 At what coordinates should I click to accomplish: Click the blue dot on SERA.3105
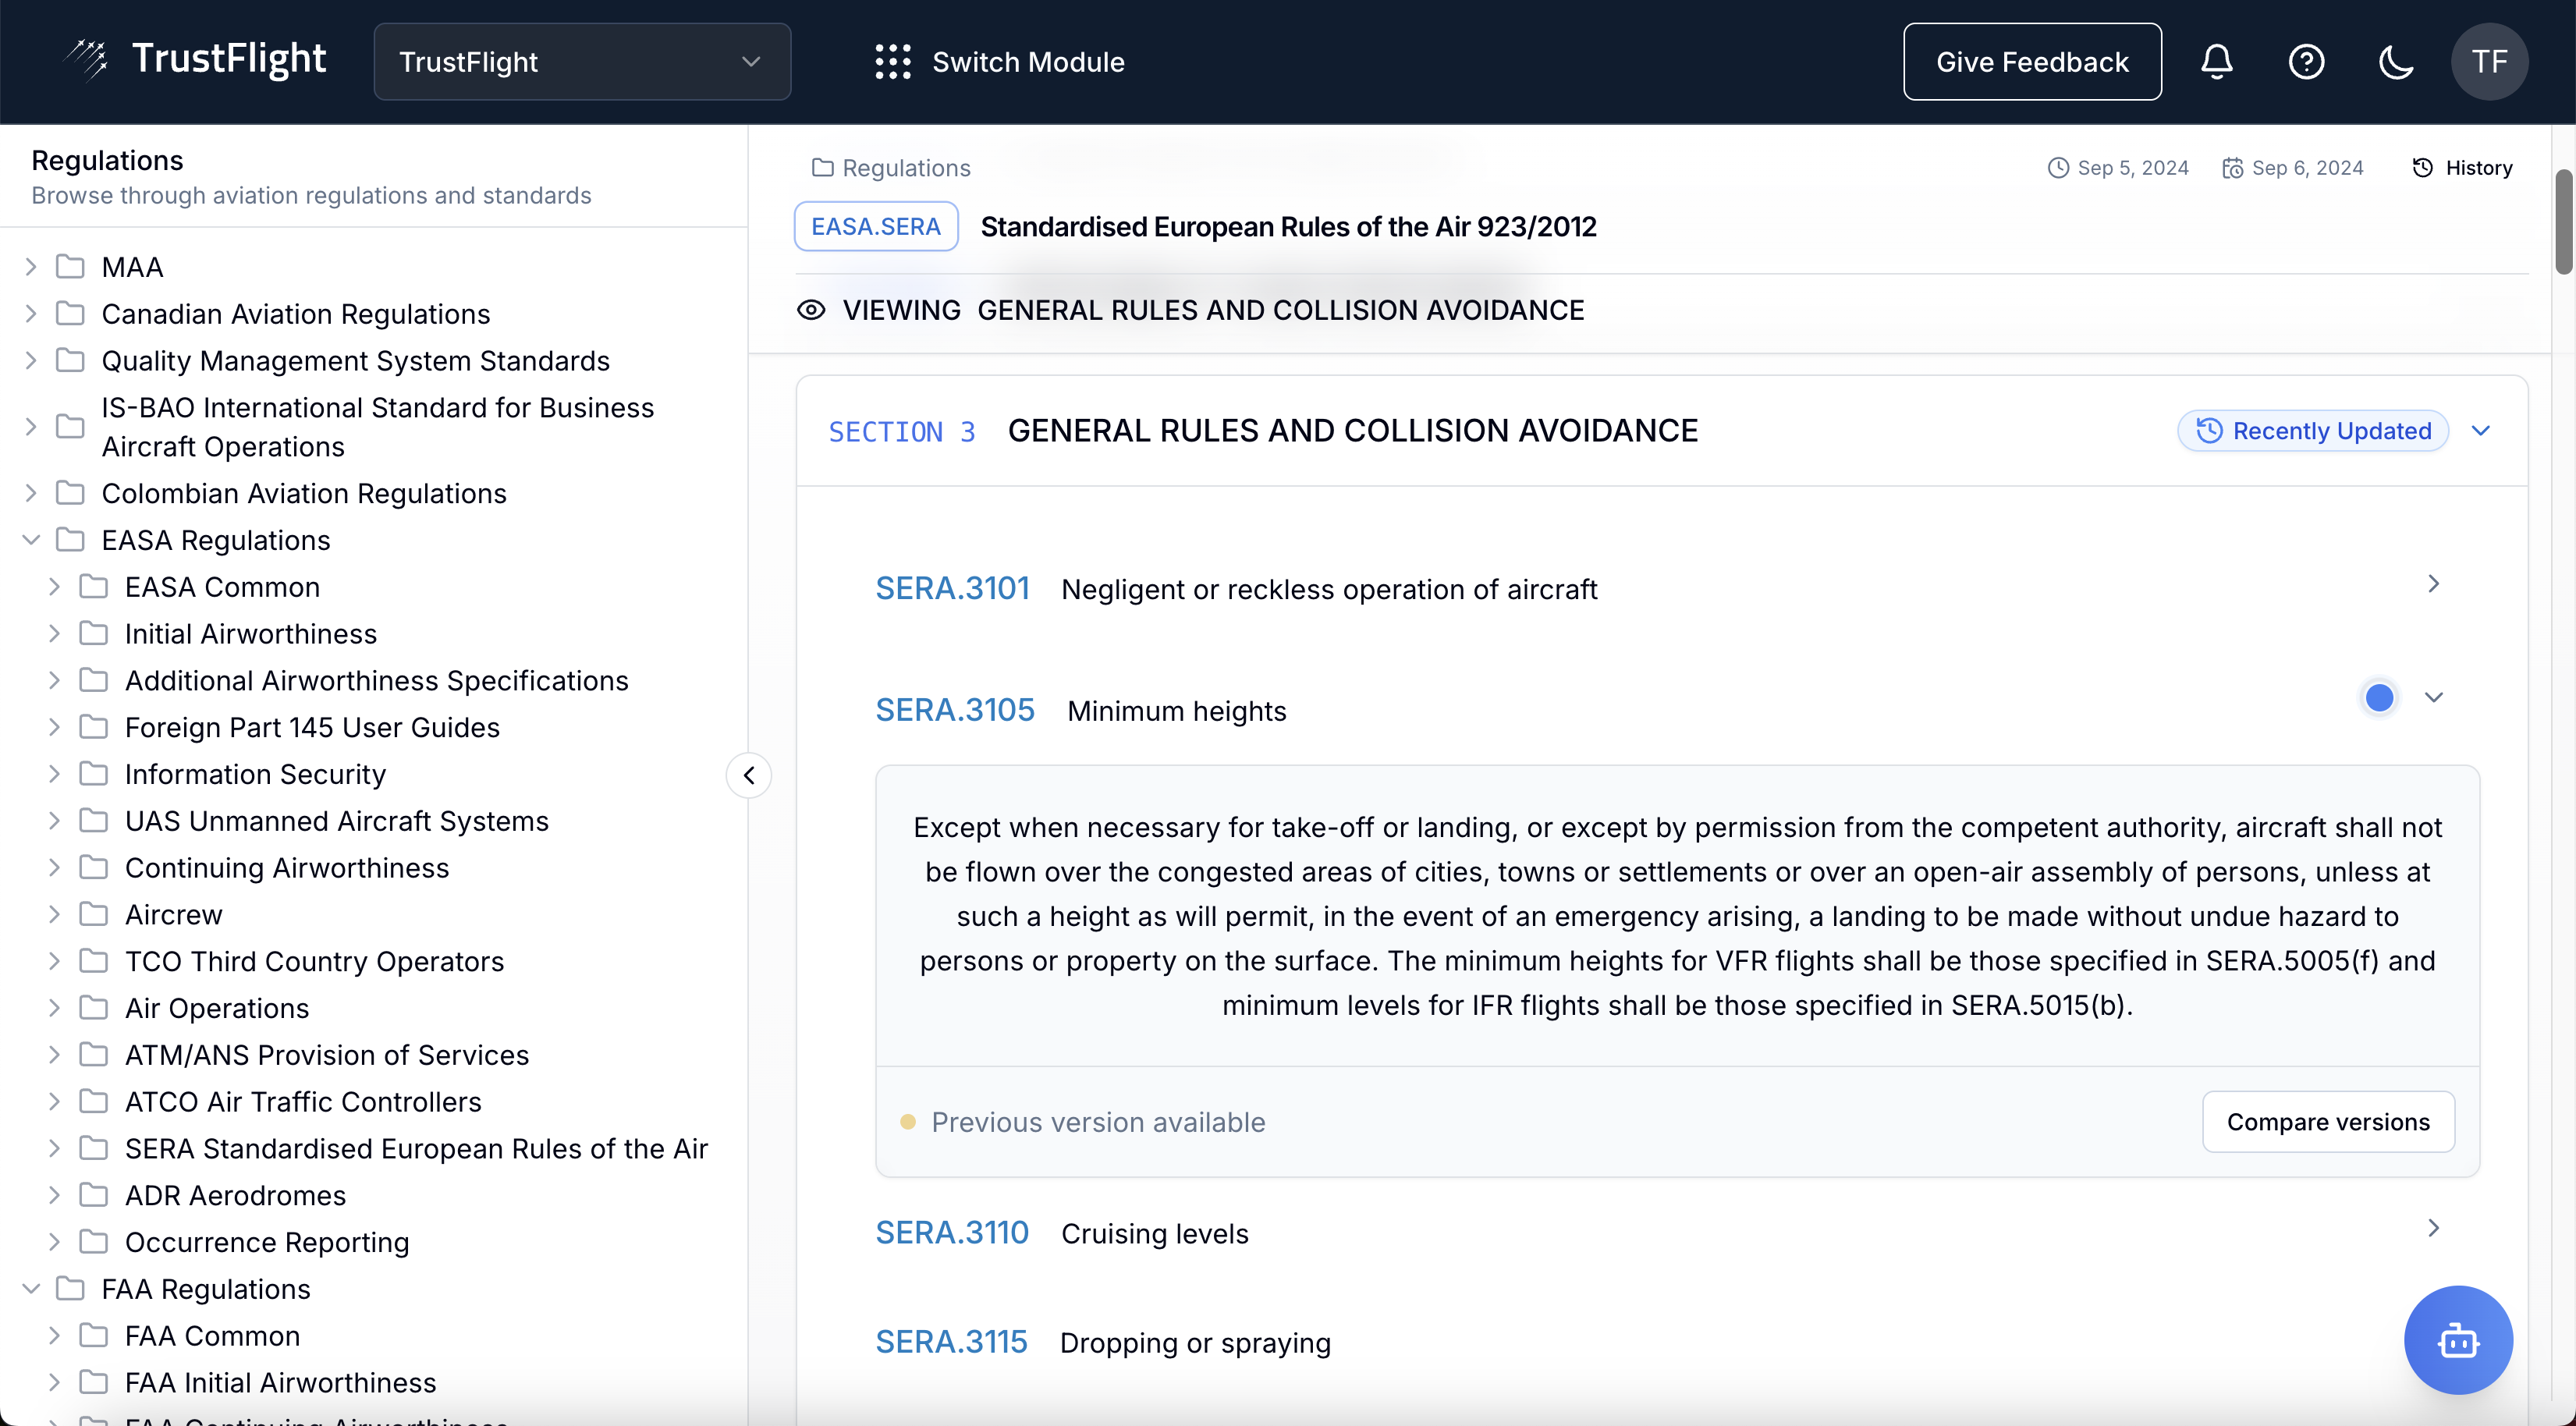[x=2379, y=698]
